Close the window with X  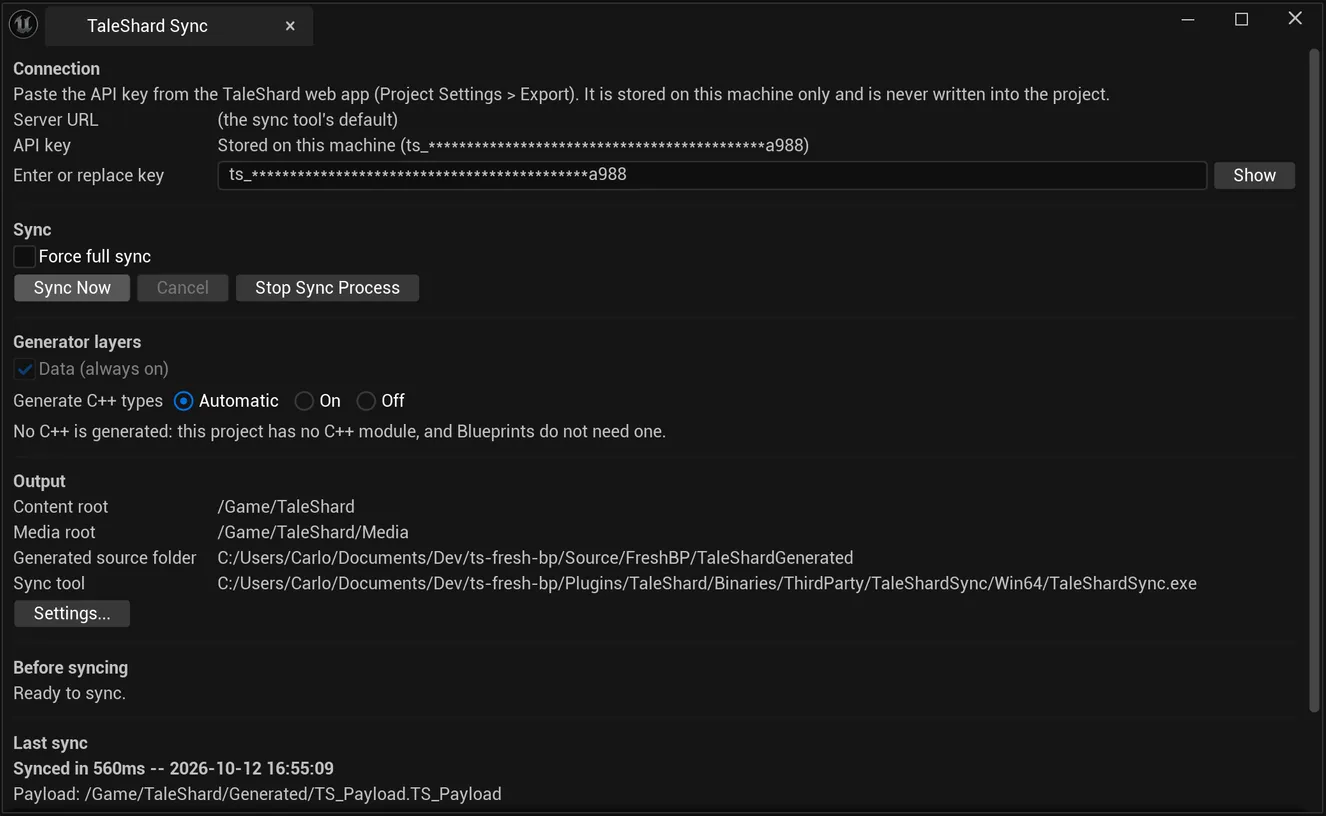(x=1295, y=19)
